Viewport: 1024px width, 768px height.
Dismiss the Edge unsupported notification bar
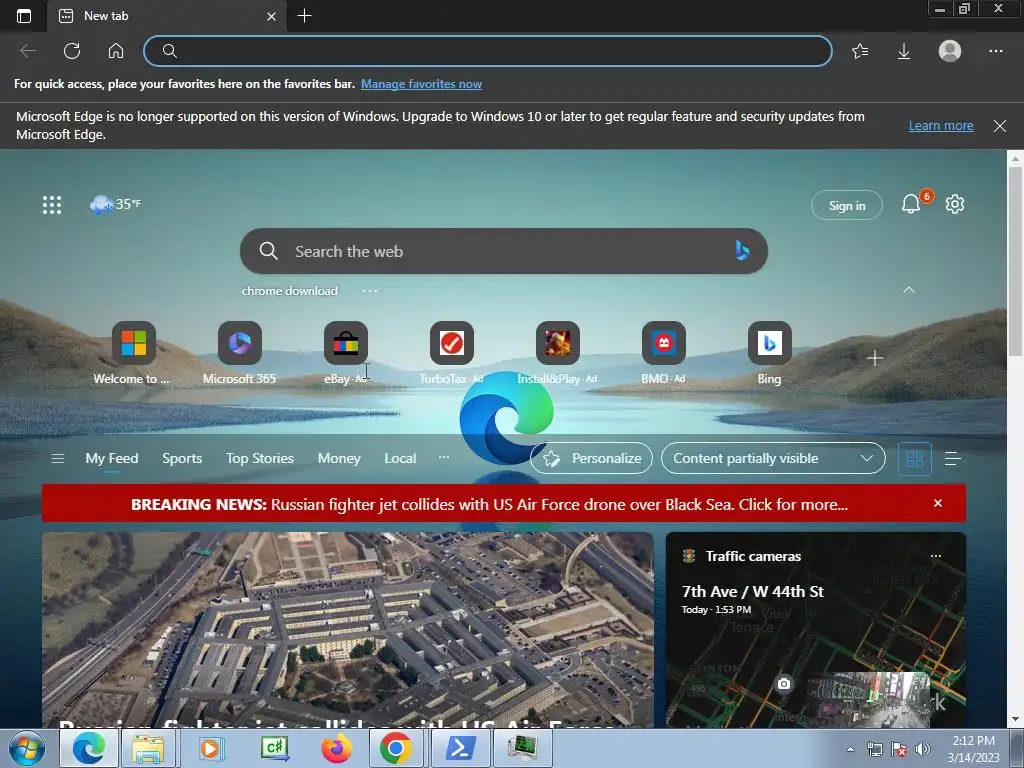[1000, 126]
